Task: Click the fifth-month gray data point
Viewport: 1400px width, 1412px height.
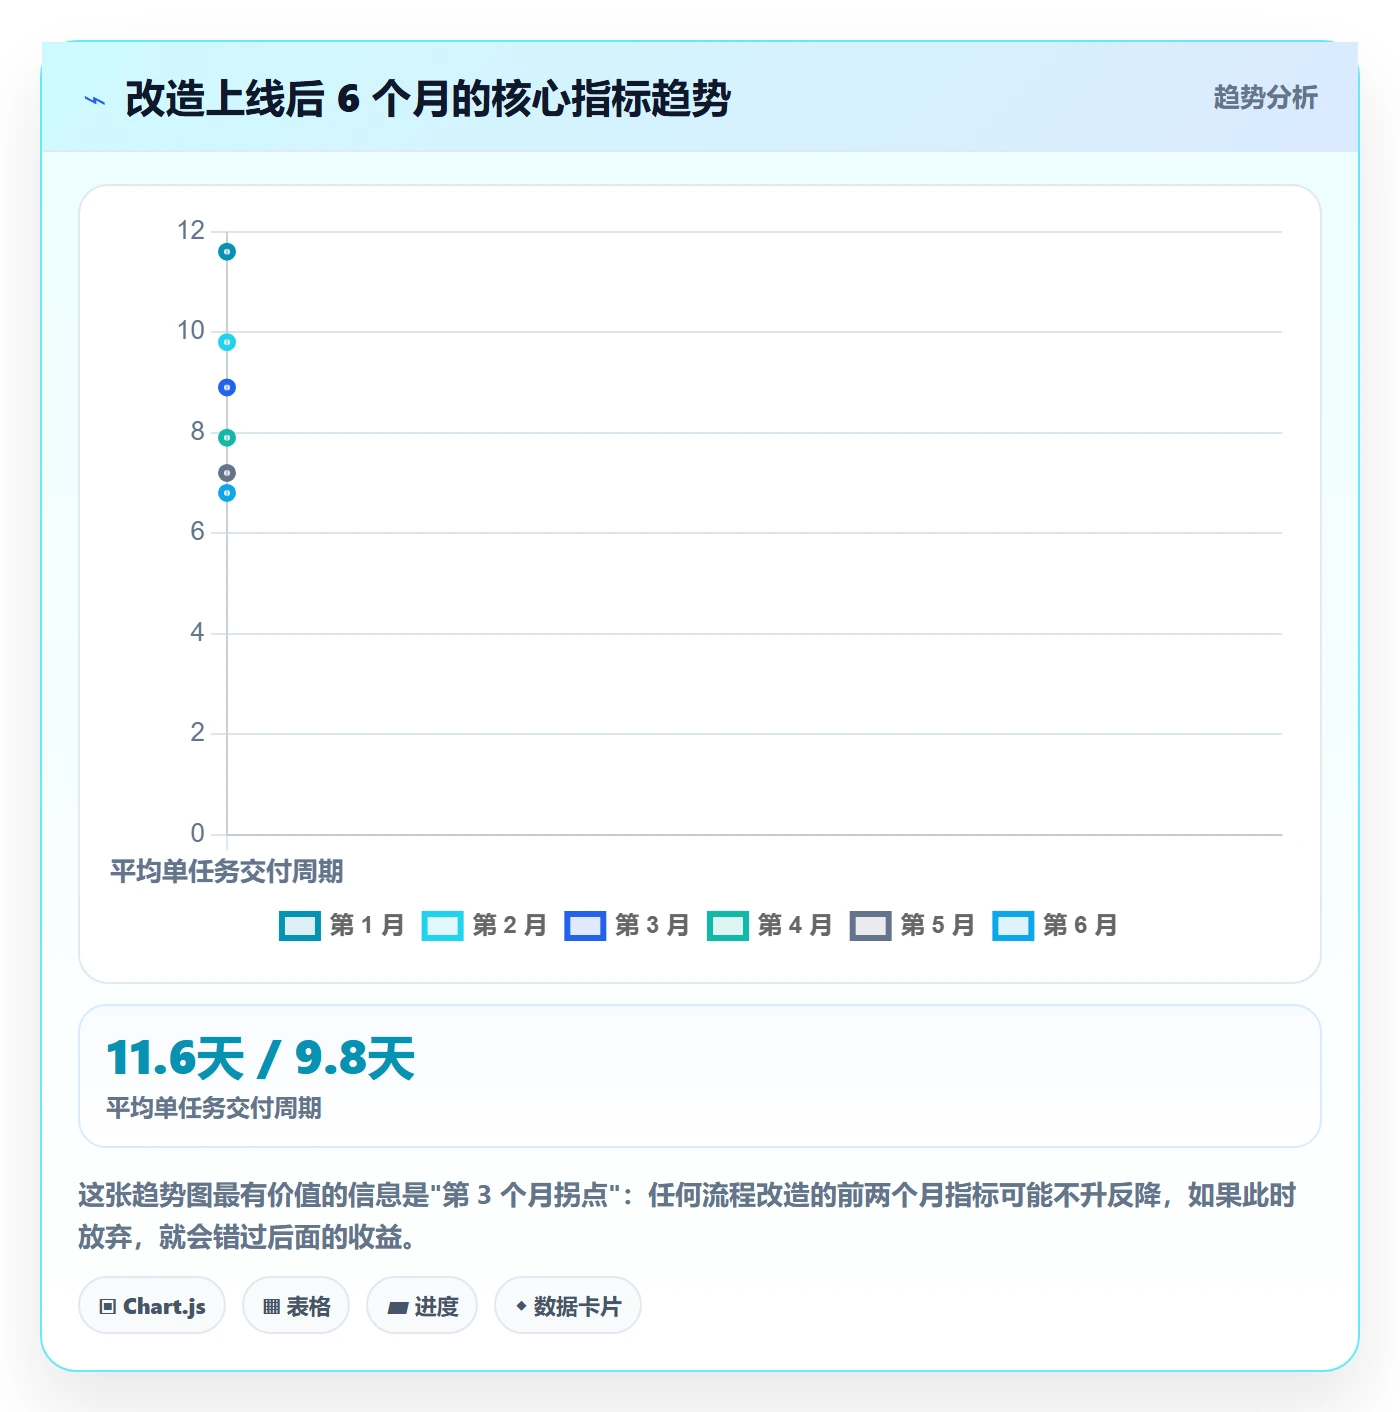Action: coord(227,473)
